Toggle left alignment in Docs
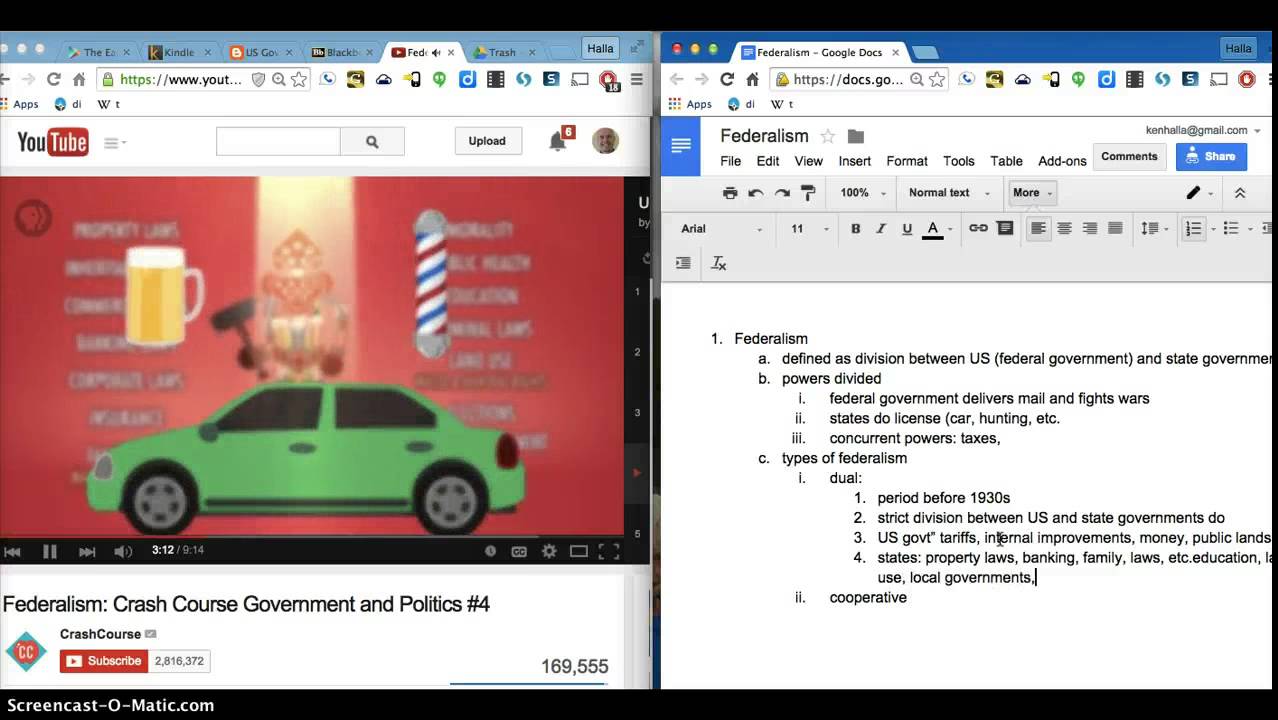1278x720 pixels. tap(1039, 228)
